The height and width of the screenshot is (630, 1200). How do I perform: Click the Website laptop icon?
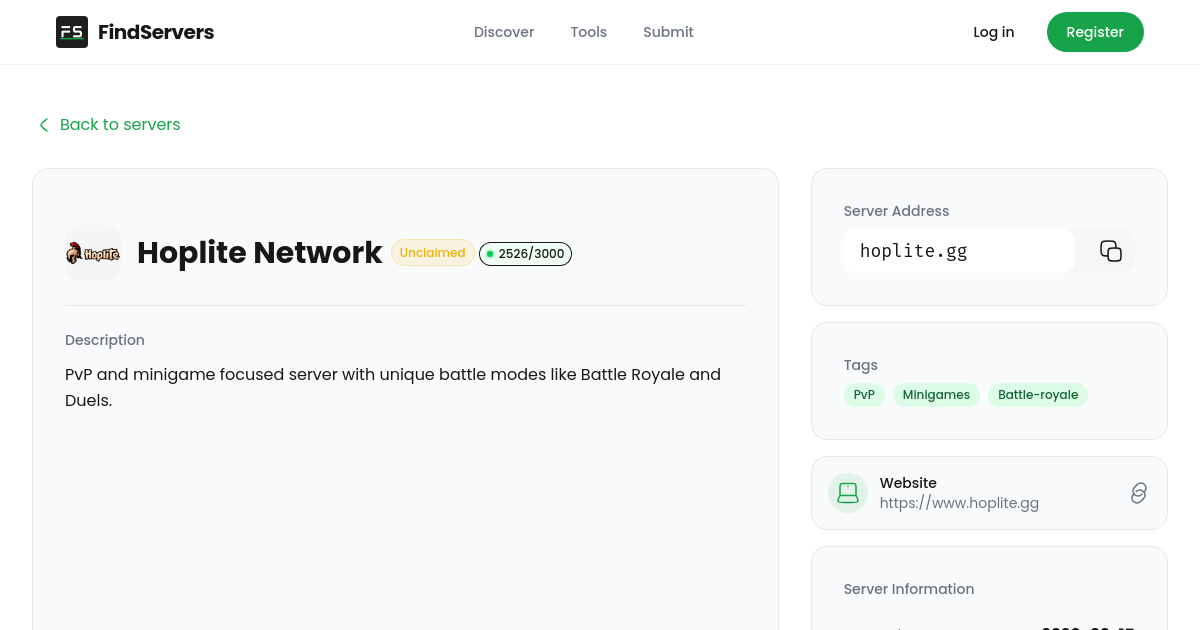[x=848, y=493]
